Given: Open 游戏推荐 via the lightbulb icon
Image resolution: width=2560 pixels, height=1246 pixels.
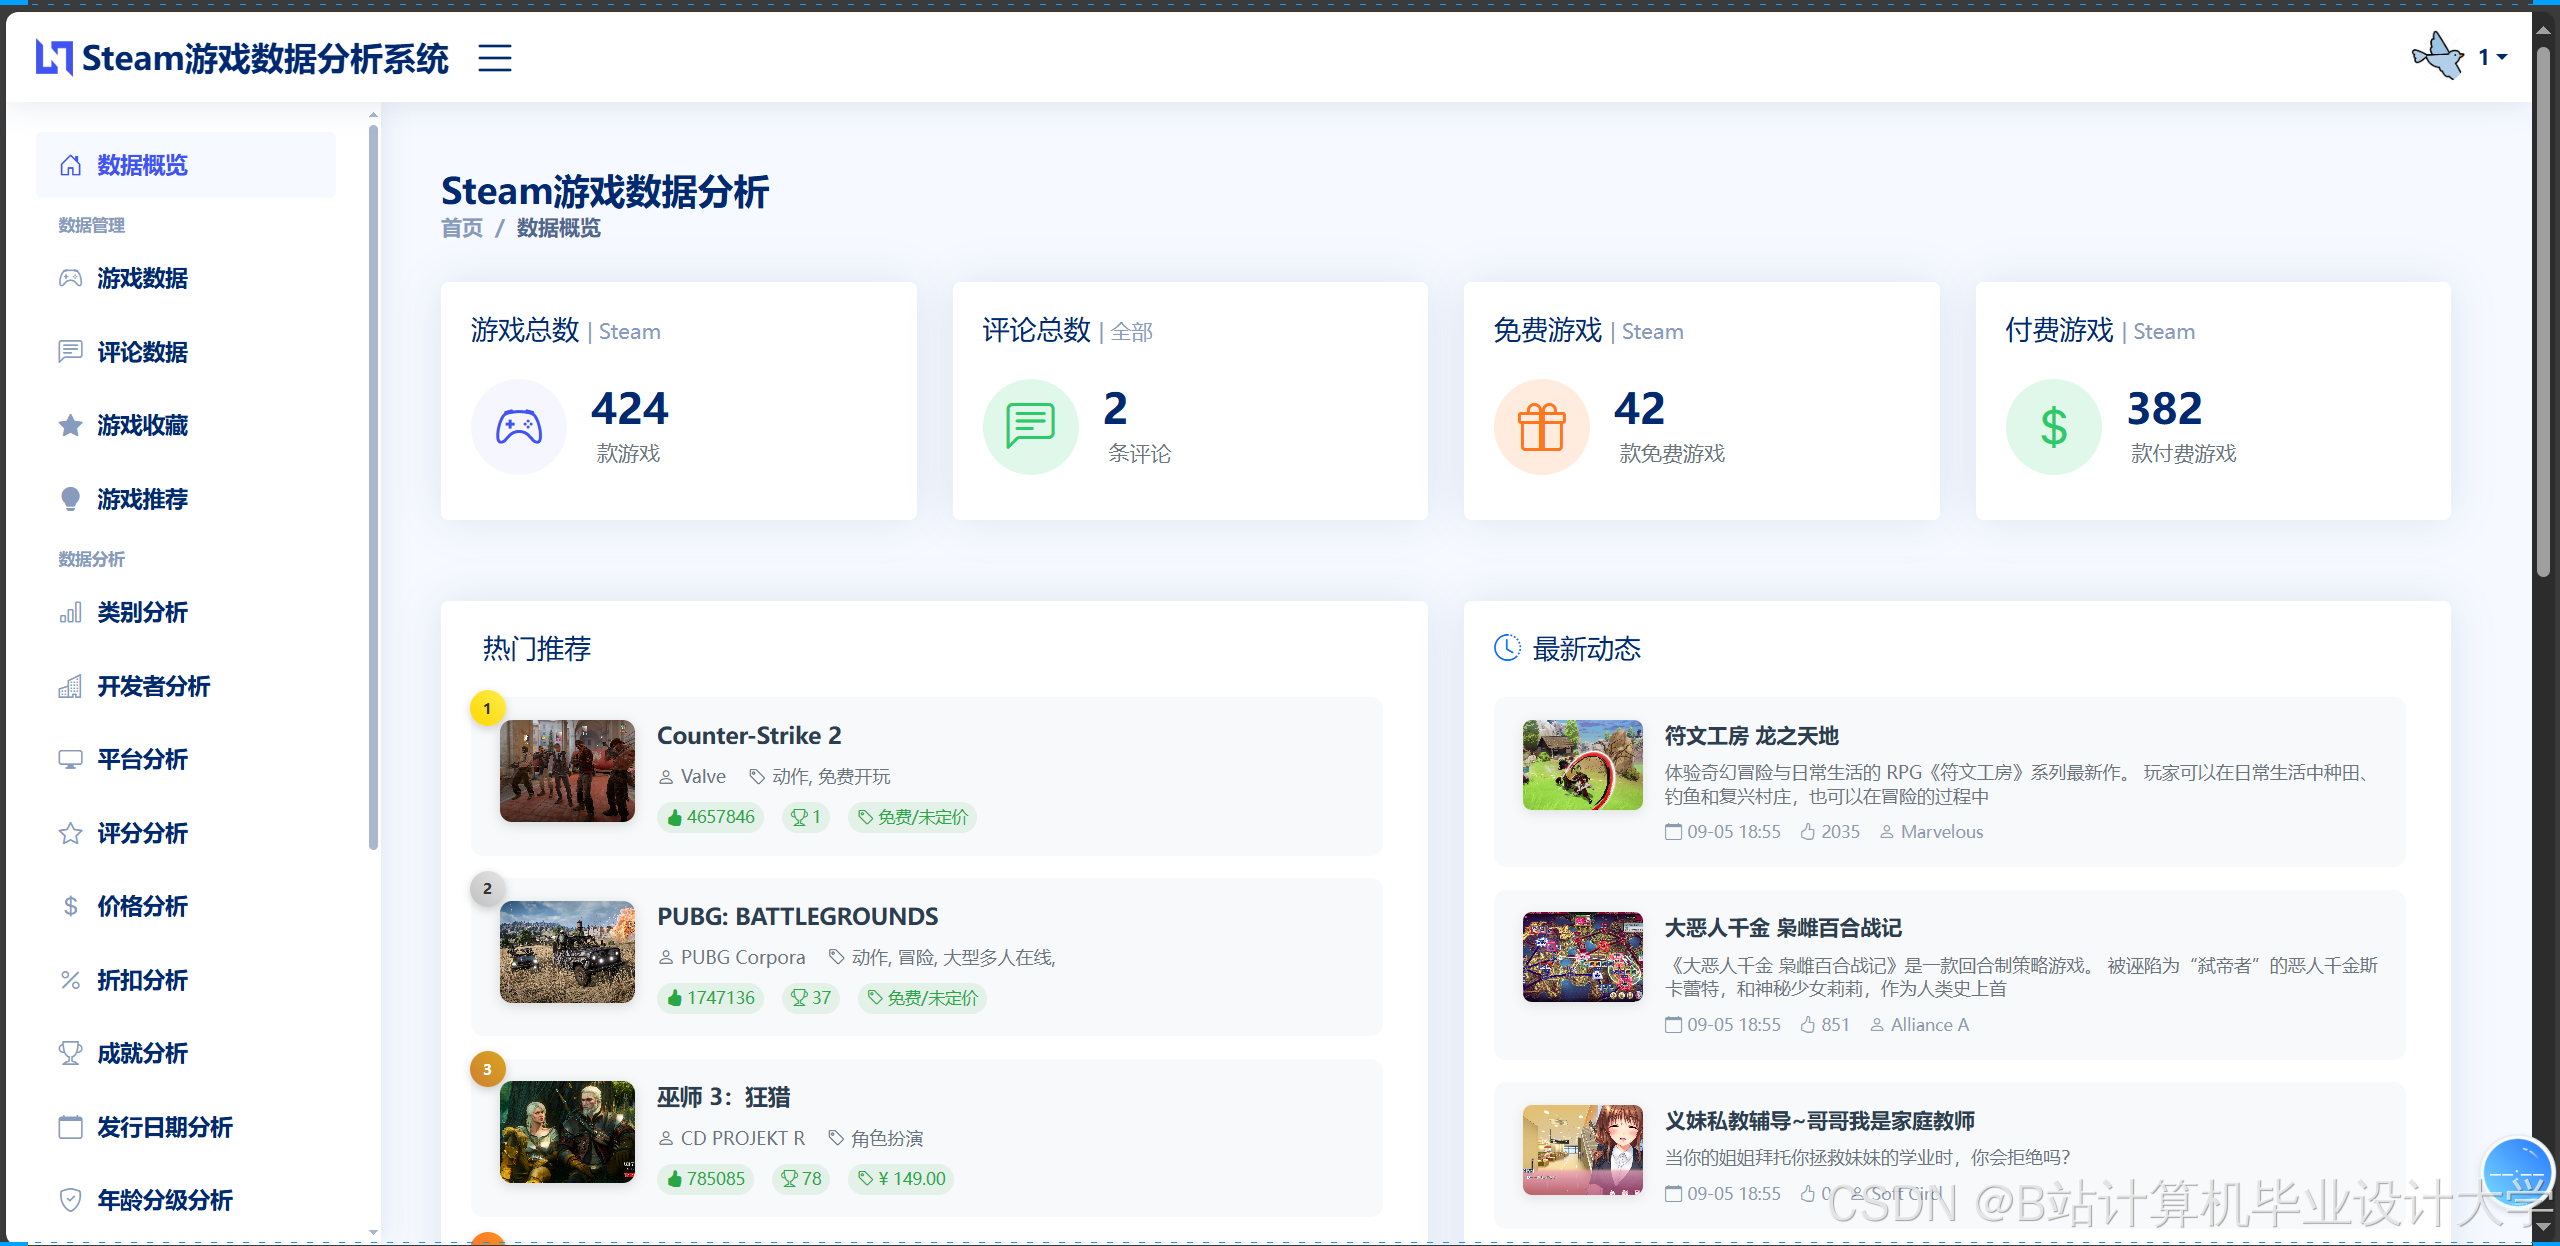Looking at the screenshot, I should click(70, 499).
